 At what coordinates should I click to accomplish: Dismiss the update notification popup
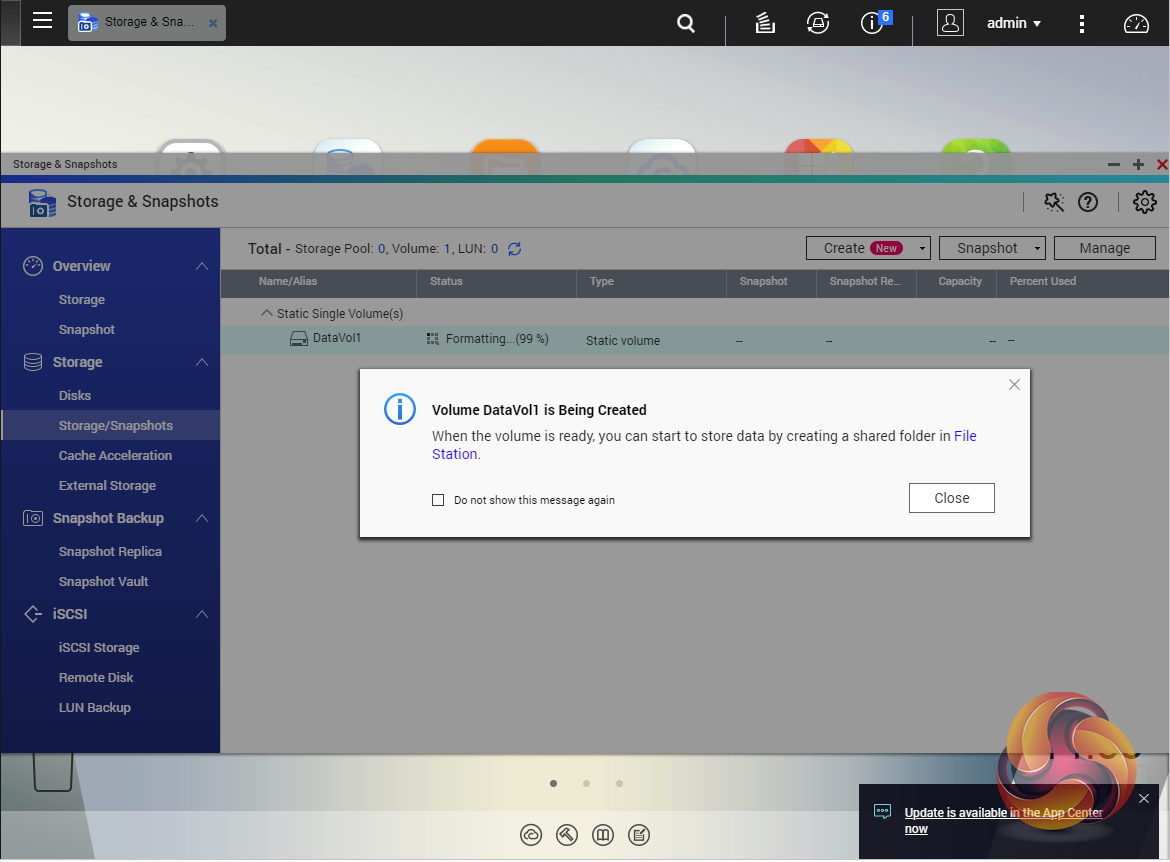[1143, 799]
